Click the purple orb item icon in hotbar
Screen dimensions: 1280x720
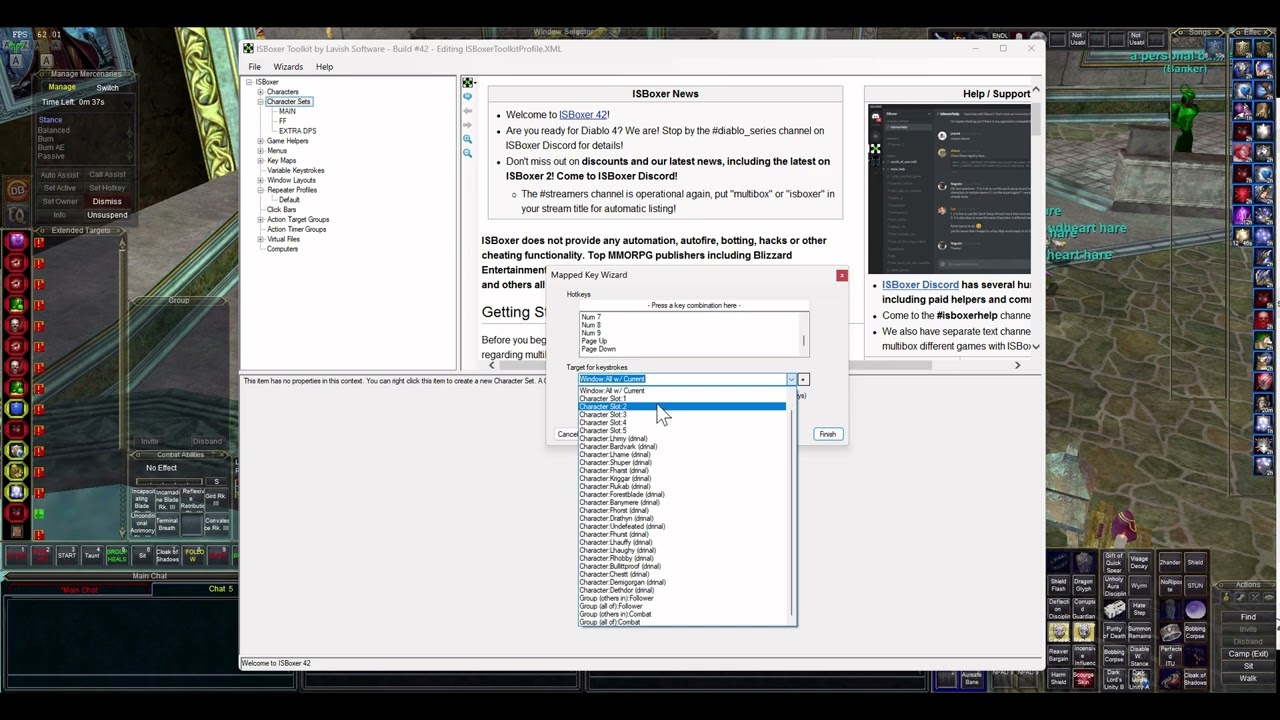(x=1196, y=609)
